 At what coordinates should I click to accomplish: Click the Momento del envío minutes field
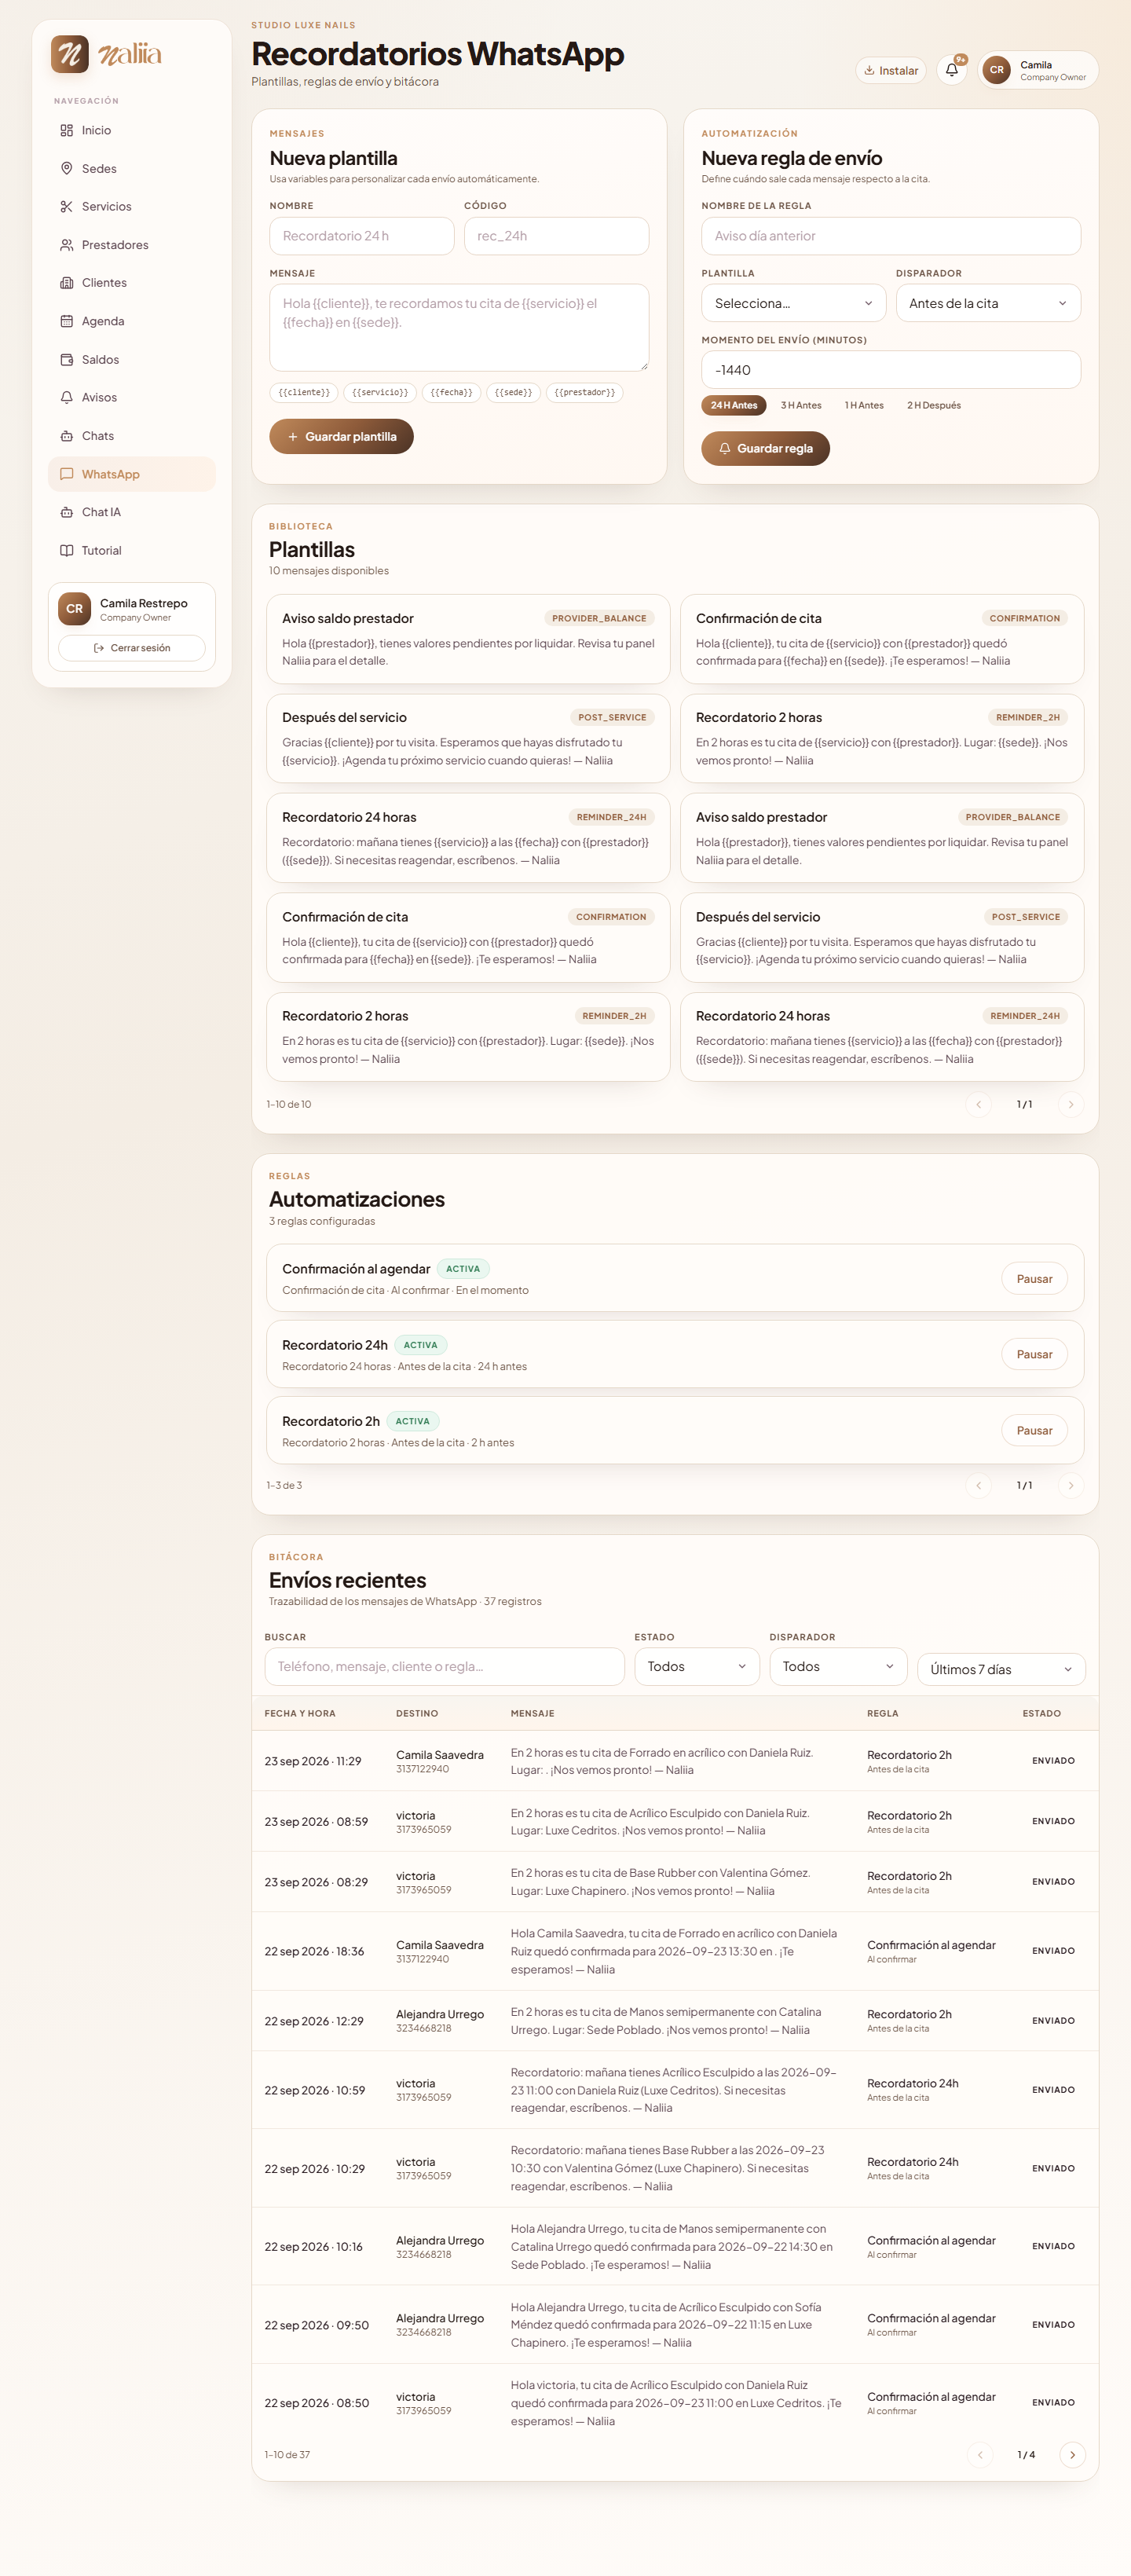[891, 369]
